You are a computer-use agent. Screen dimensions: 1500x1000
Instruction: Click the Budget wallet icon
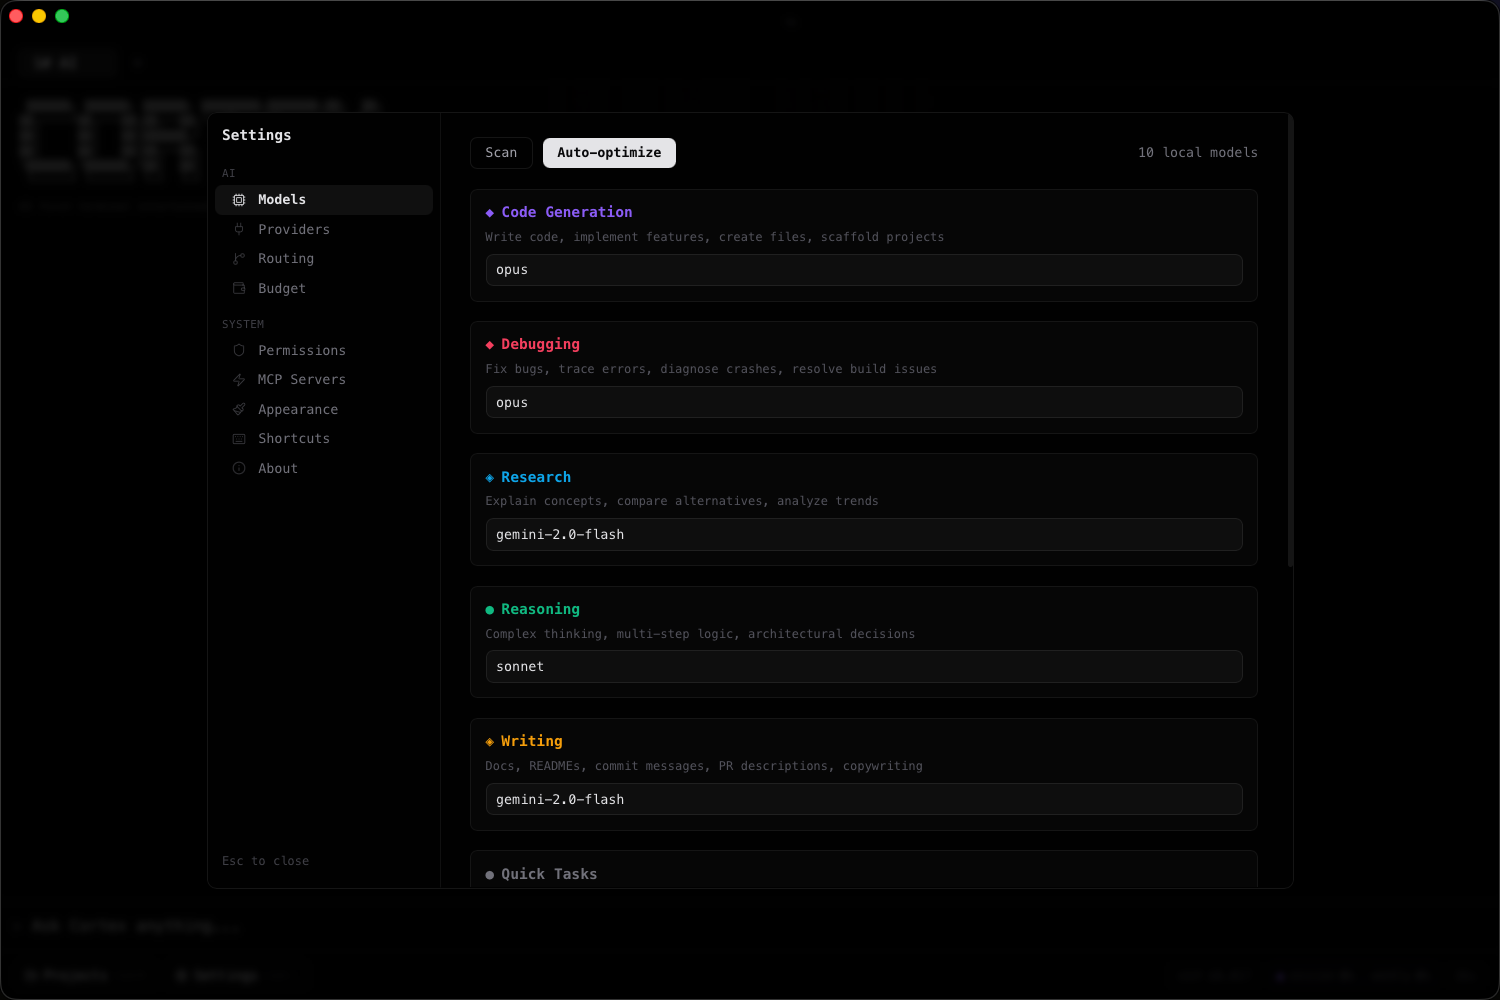tap(239, 288)
